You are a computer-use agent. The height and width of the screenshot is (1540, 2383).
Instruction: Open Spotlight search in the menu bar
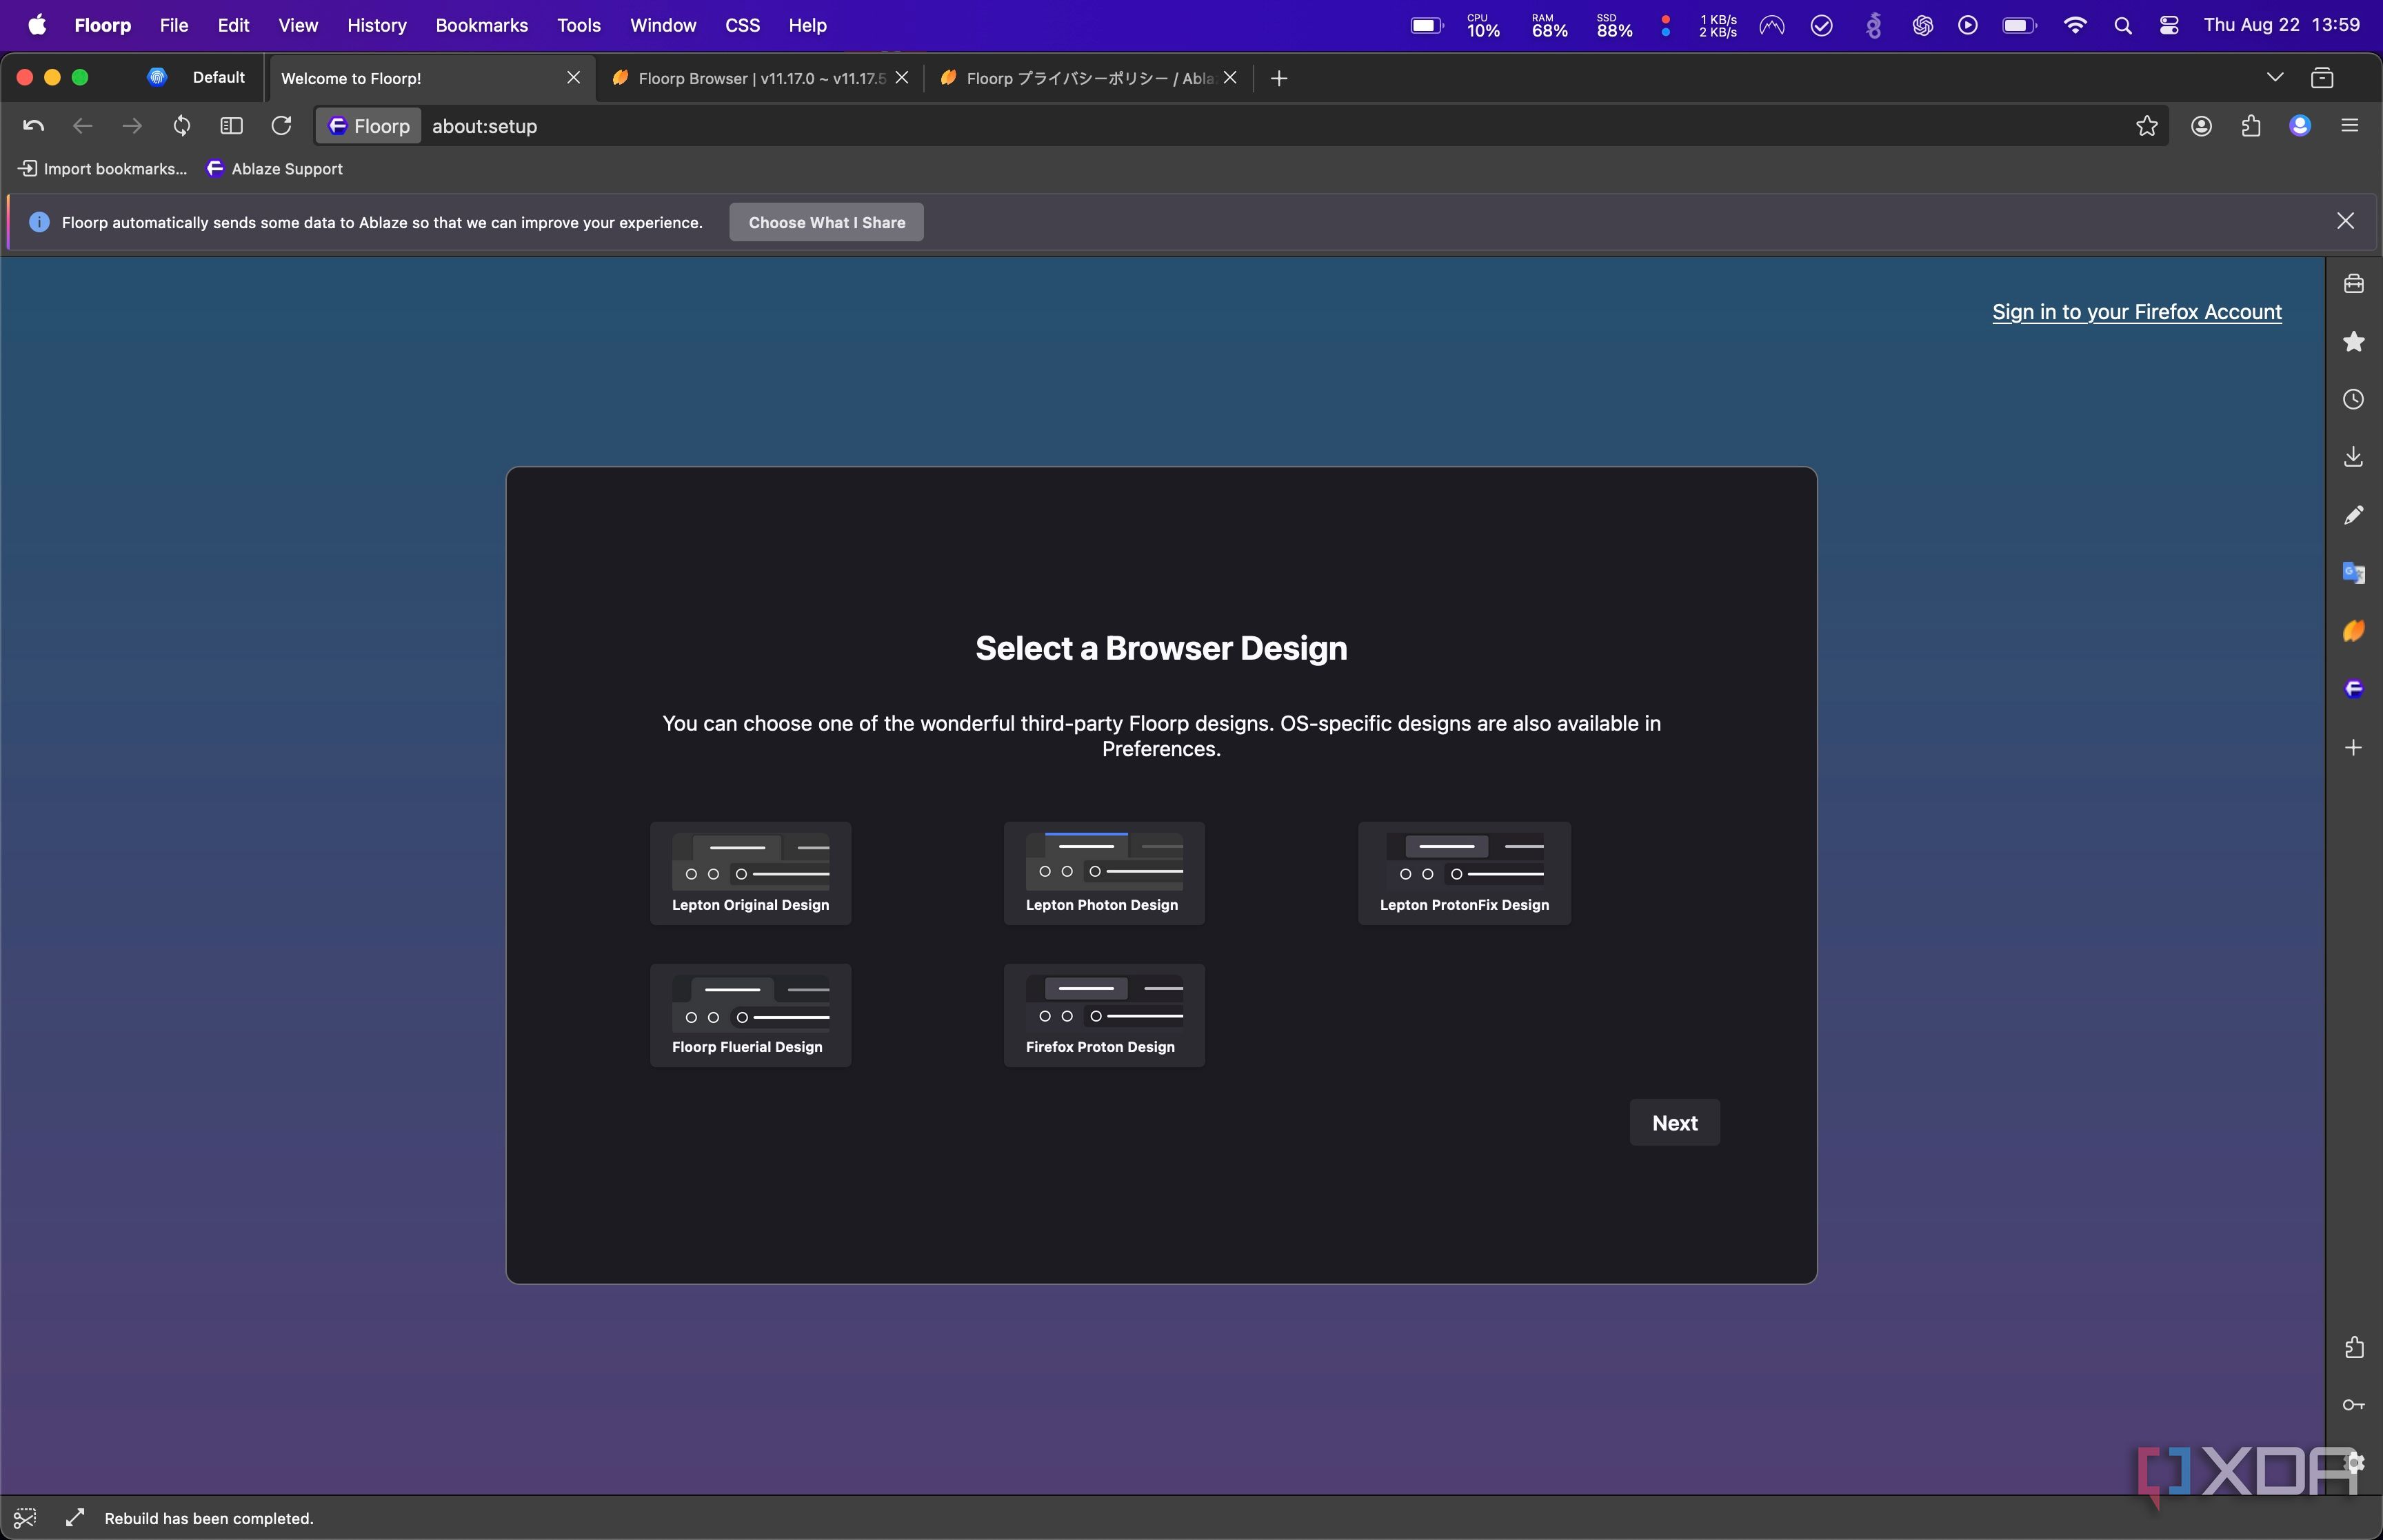pyautogui.click(x=2123, y=26)
